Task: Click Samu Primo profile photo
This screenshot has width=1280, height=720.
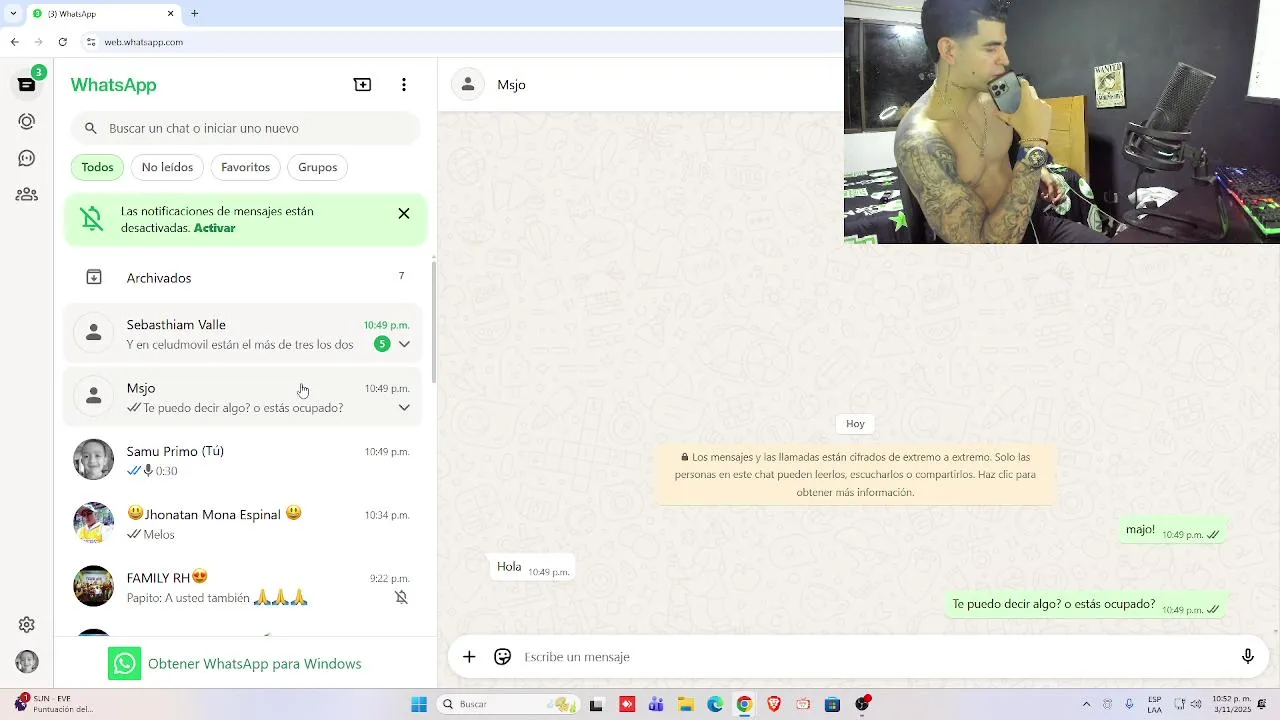Action: tap(94, 460)
